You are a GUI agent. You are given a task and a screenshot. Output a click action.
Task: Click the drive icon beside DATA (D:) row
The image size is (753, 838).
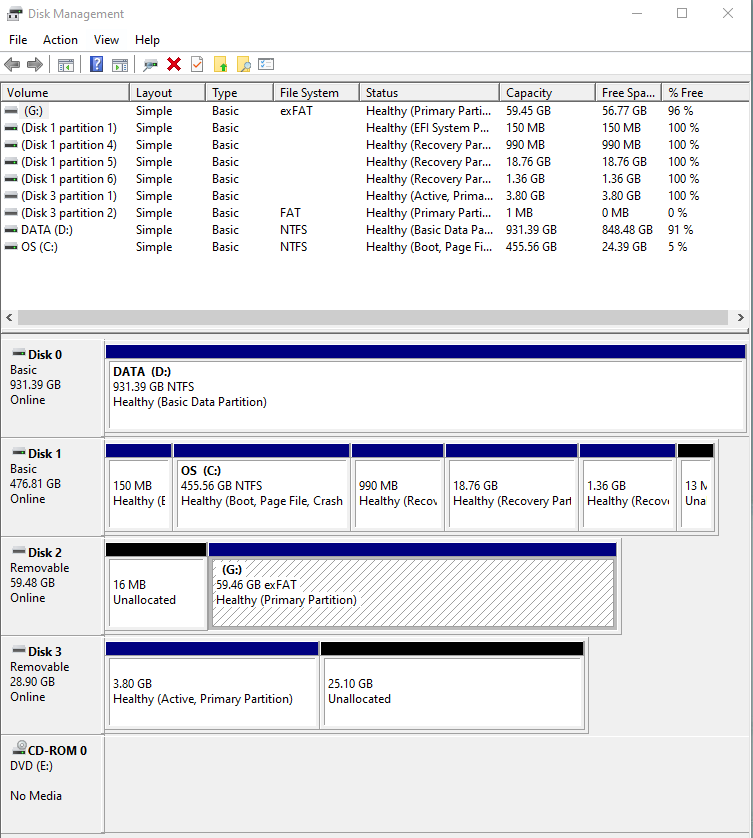click(11, 230)
